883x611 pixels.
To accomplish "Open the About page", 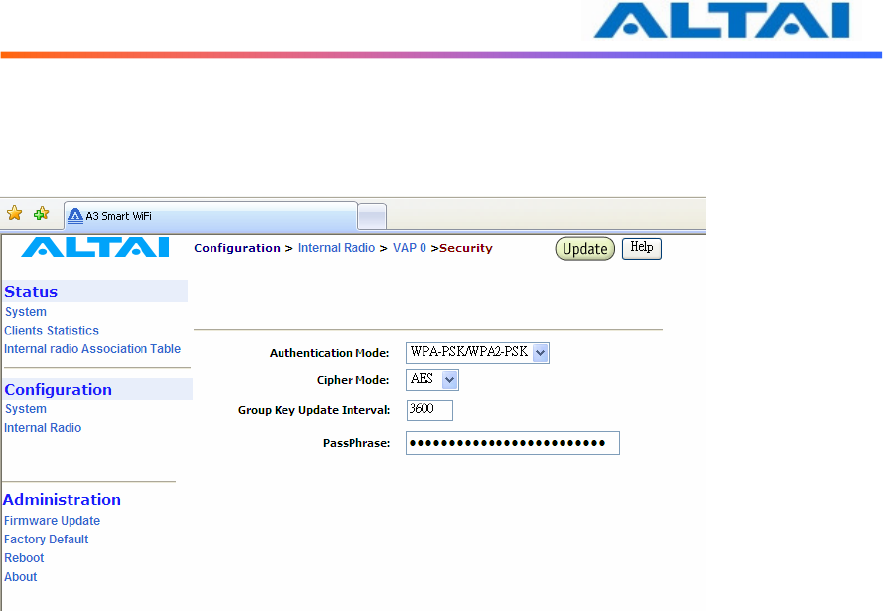I will 21,577.
